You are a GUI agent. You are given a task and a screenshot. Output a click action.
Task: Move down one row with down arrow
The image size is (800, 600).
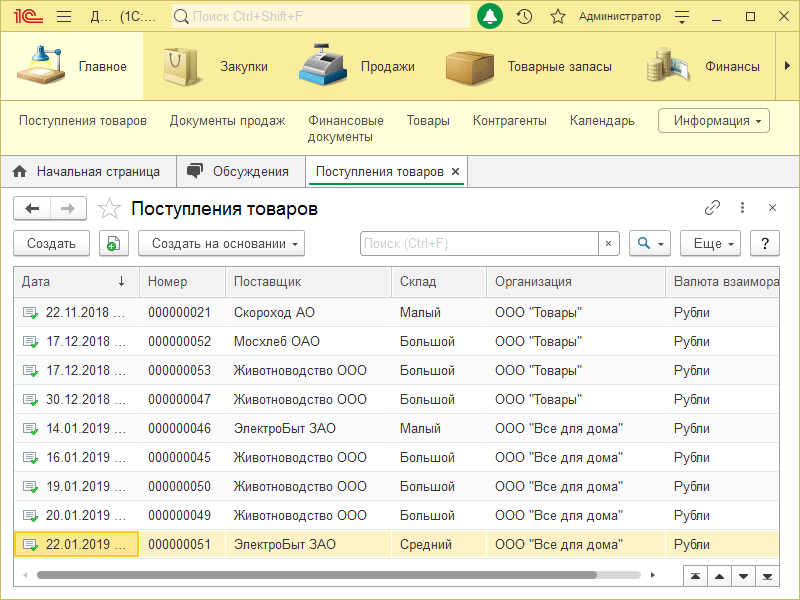(743, 577)
